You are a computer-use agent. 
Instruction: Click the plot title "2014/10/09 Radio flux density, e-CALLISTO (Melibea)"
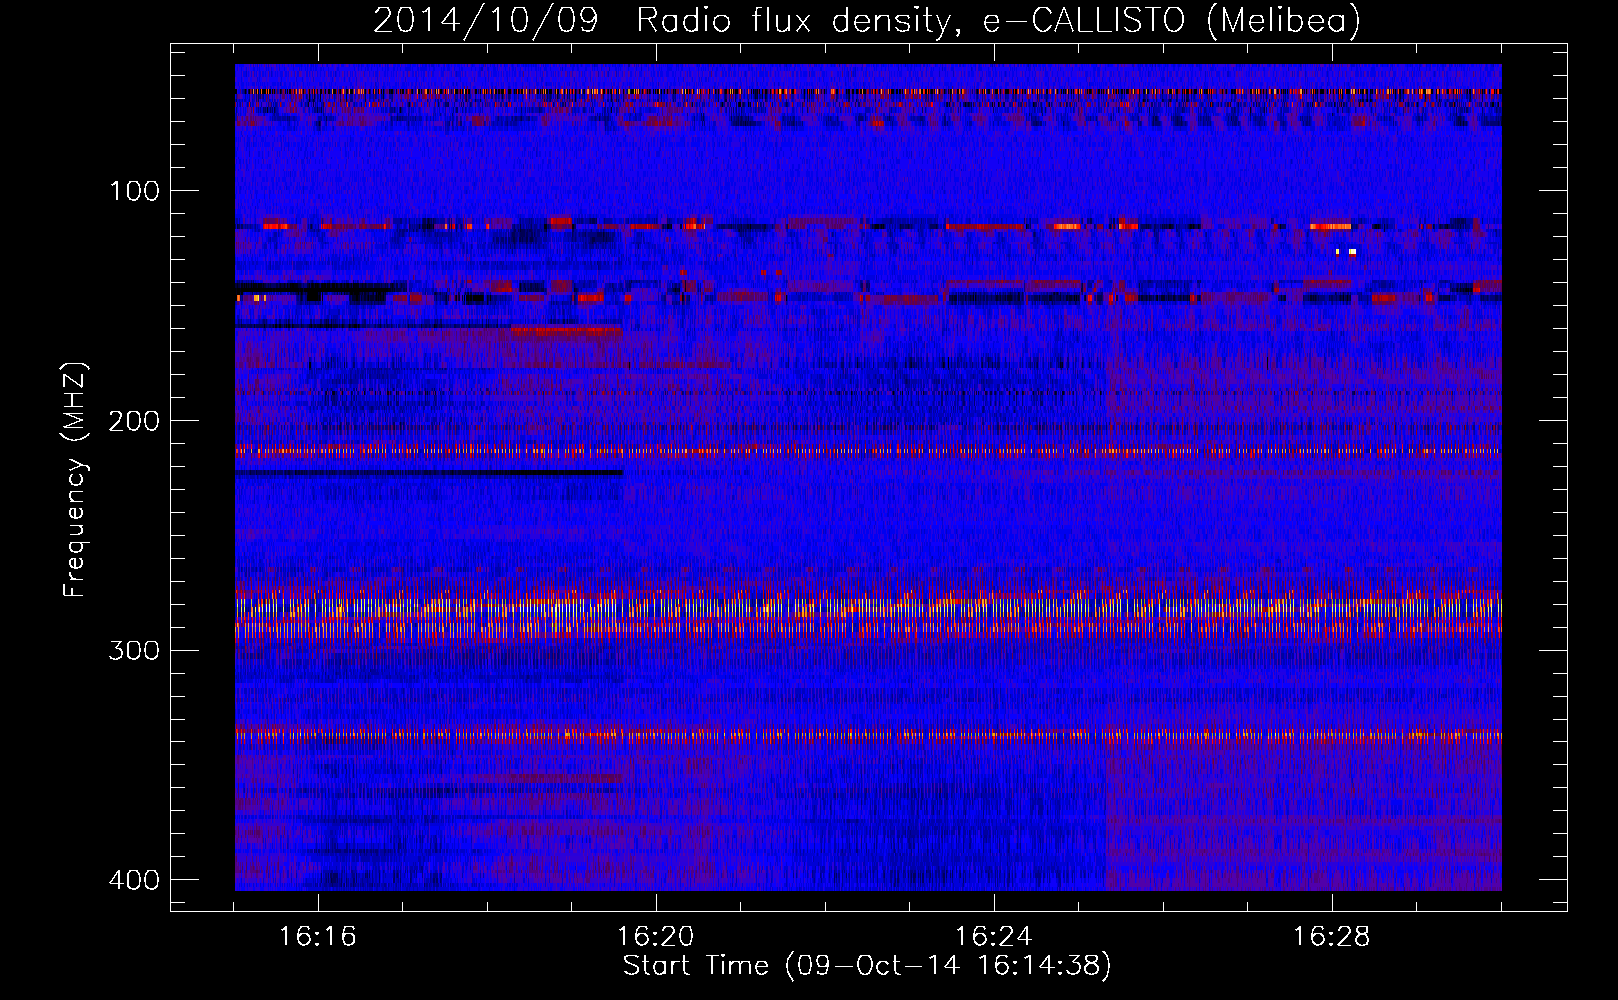coord(867,20)
